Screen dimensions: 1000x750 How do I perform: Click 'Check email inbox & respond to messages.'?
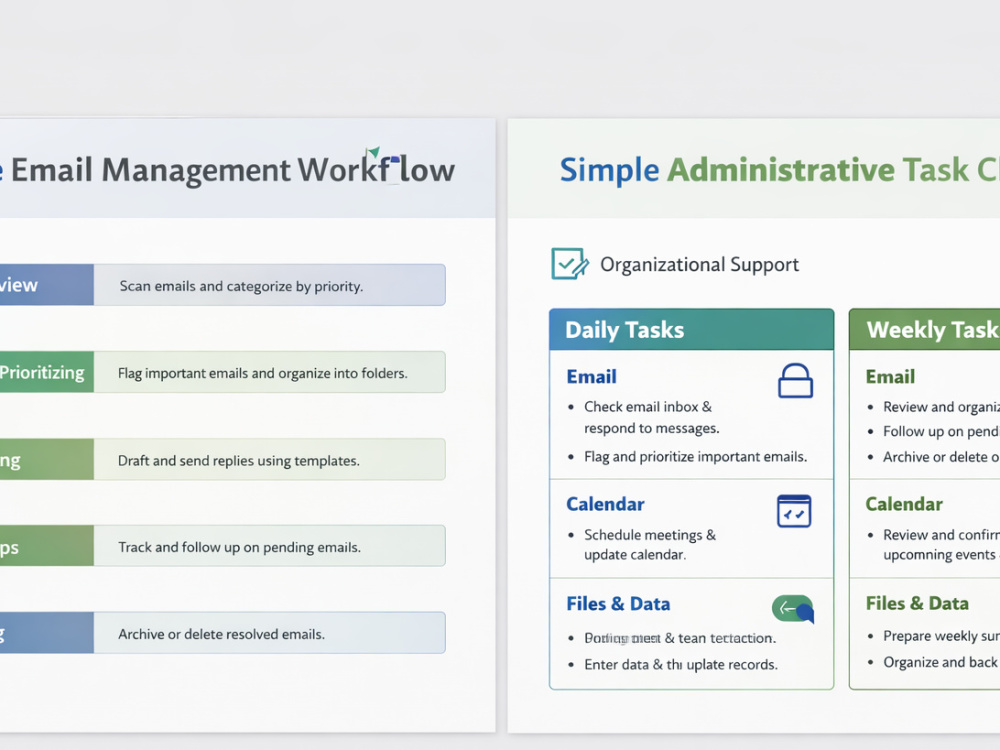click(651, 417)
